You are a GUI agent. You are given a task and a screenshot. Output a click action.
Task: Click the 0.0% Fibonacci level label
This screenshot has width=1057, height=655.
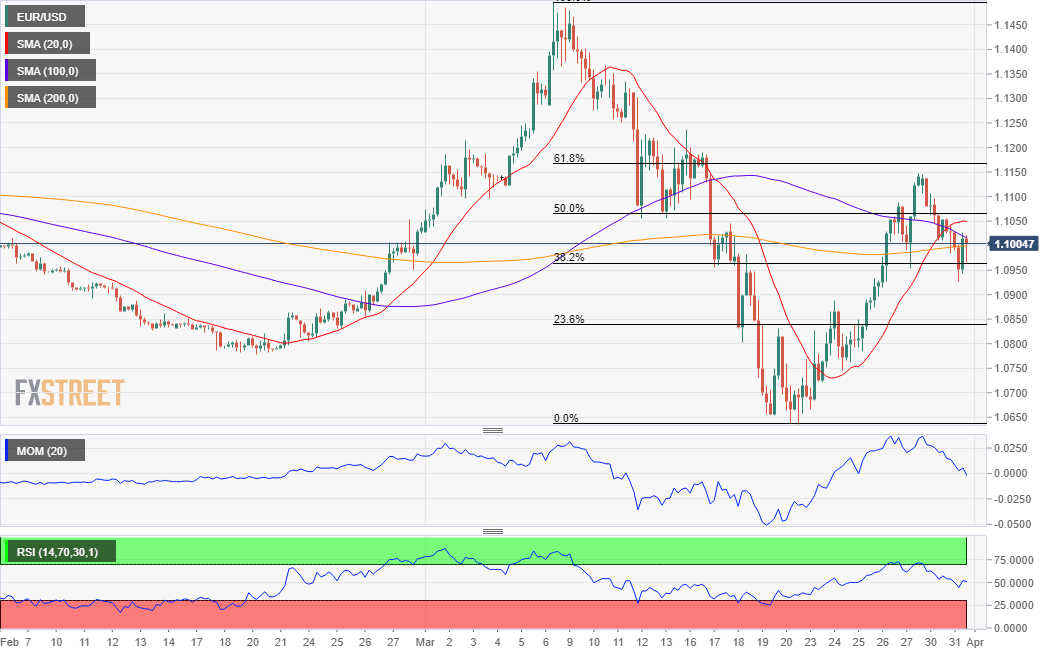click(x=566, y=418)
